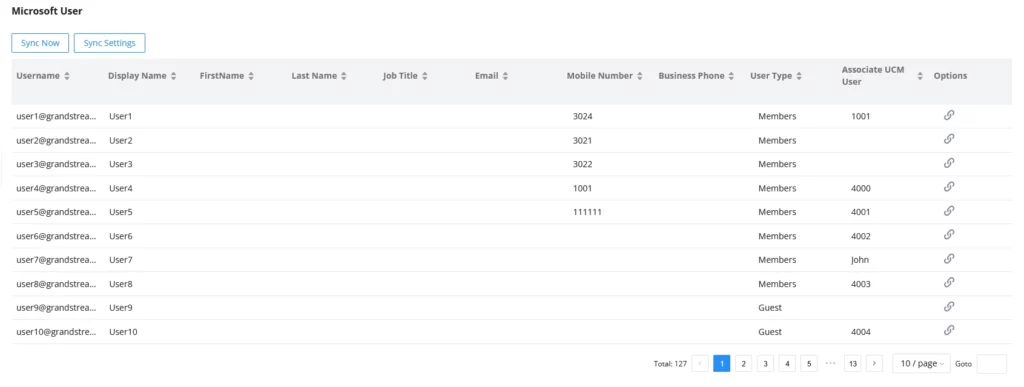Jump to page 2
This screenshot has width=1024, height=387.
point(743,364)
